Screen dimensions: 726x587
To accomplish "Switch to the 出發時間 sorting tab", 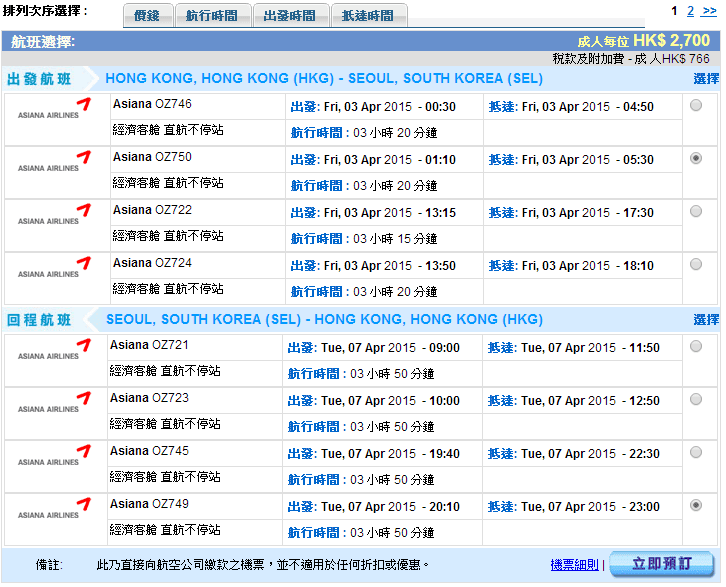I will point(290,16).
